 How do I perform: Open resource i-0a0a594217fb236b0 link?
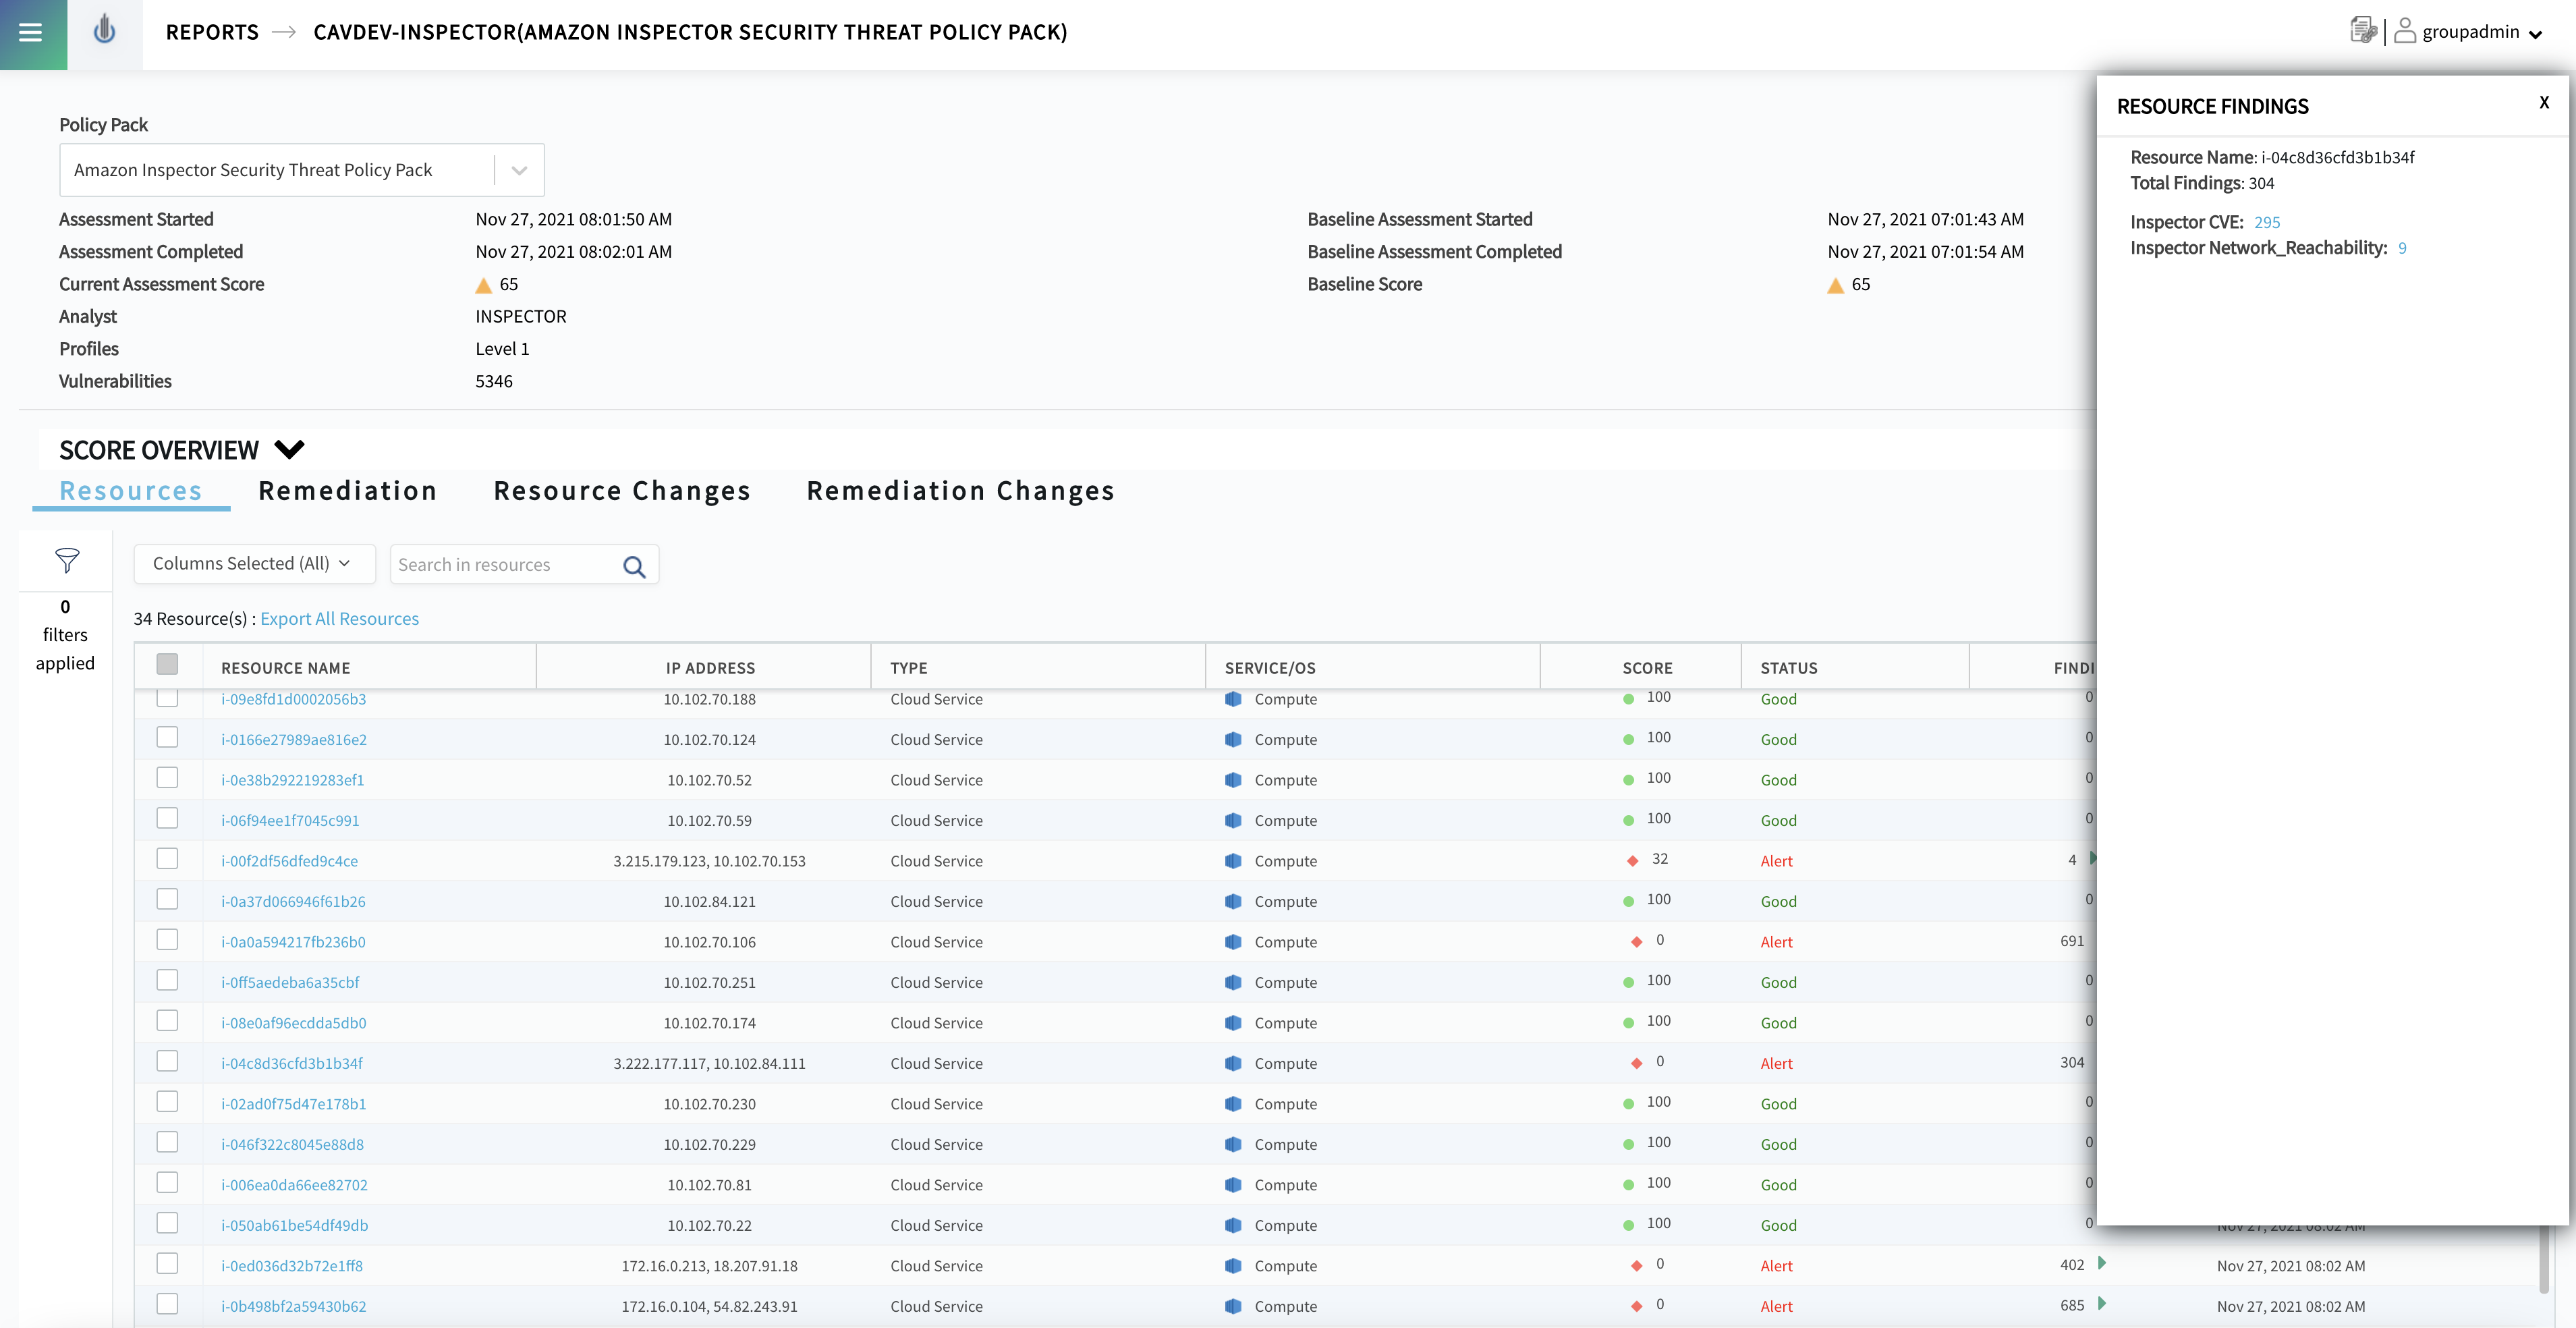[x=293, y=942]
